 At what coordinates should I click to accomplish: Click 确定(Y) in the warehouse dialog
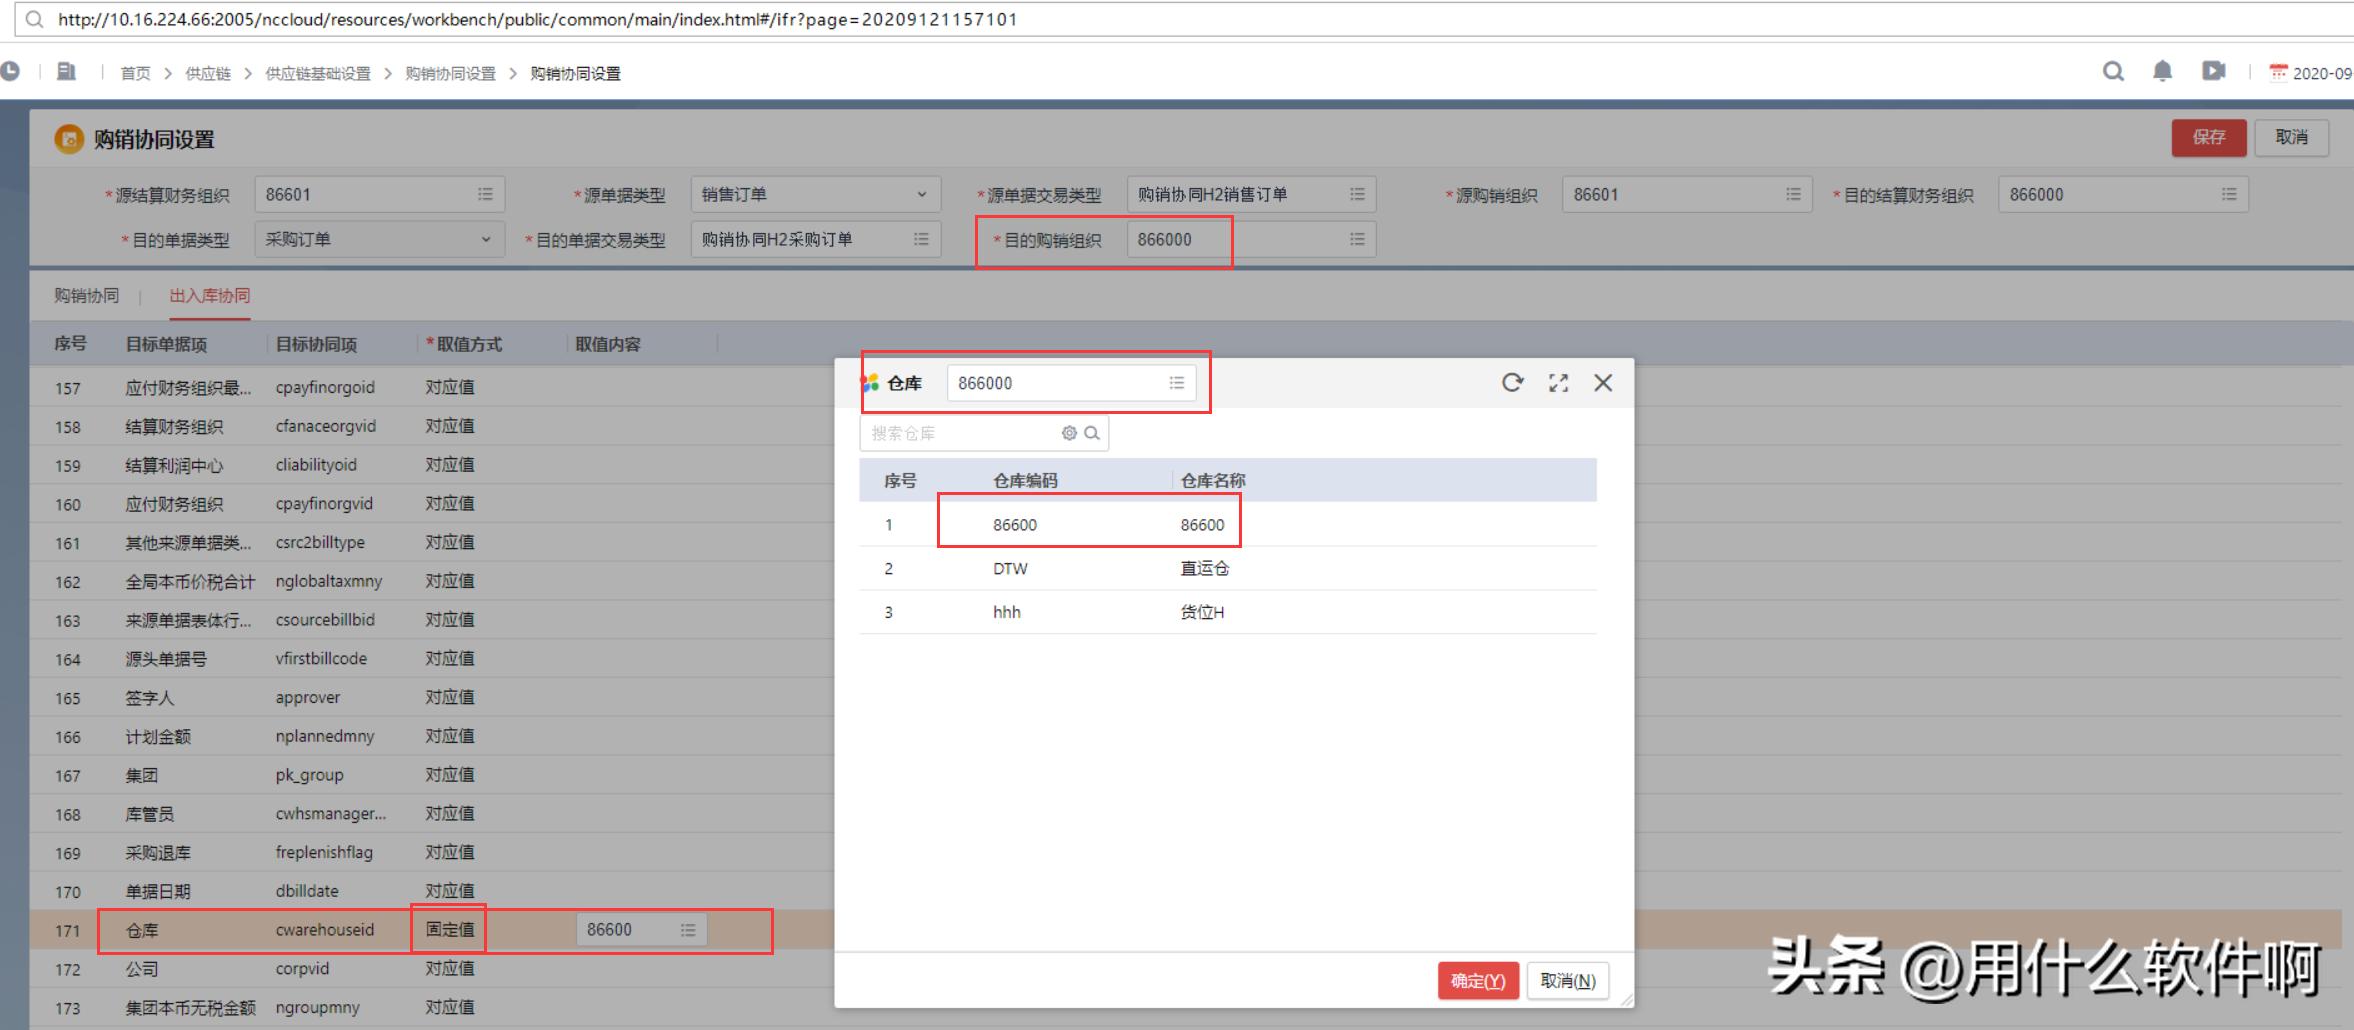1478,980
